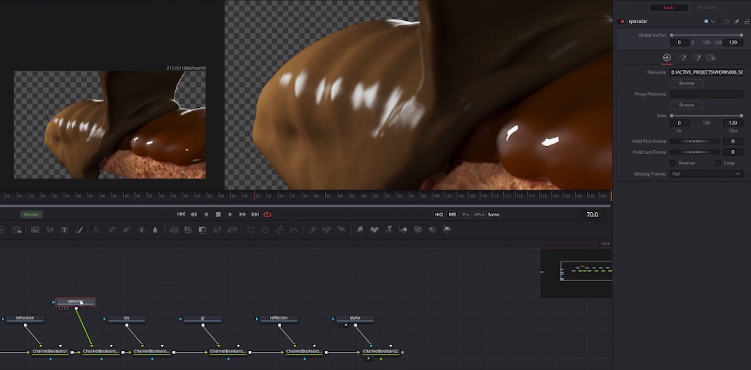Add a Merge node from toolbar

coord(174,230)
